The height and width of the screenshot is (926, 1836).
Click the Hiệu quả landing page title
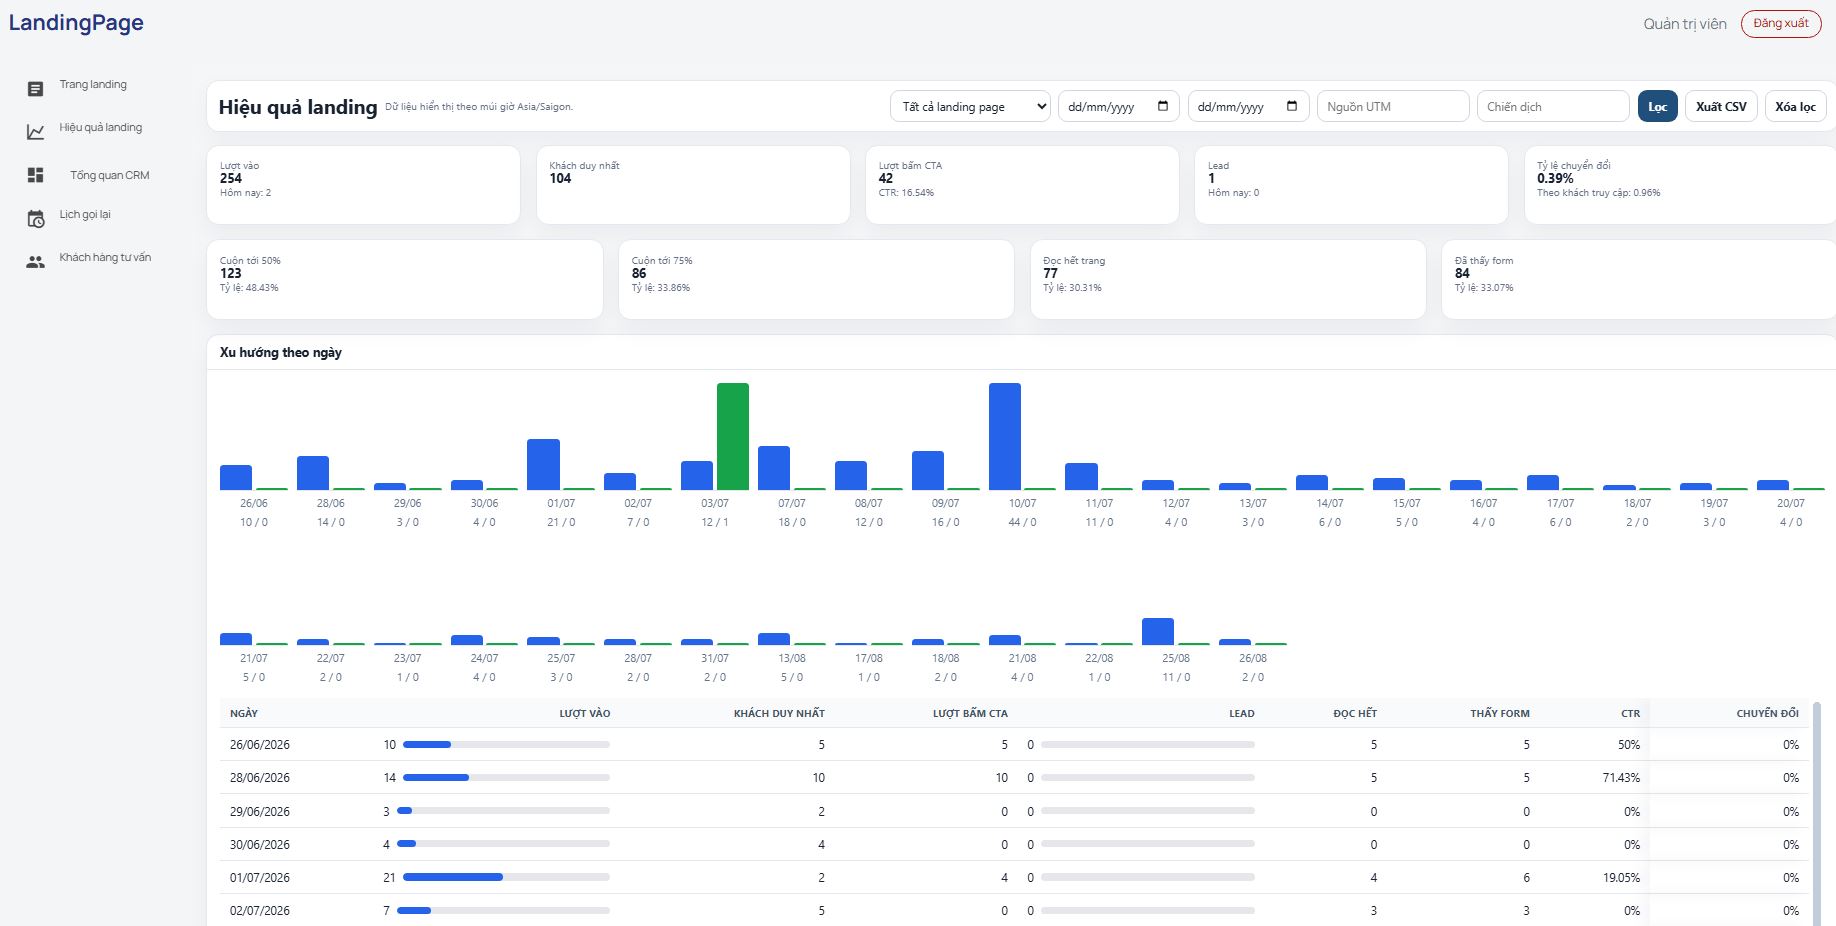point(298,107)
